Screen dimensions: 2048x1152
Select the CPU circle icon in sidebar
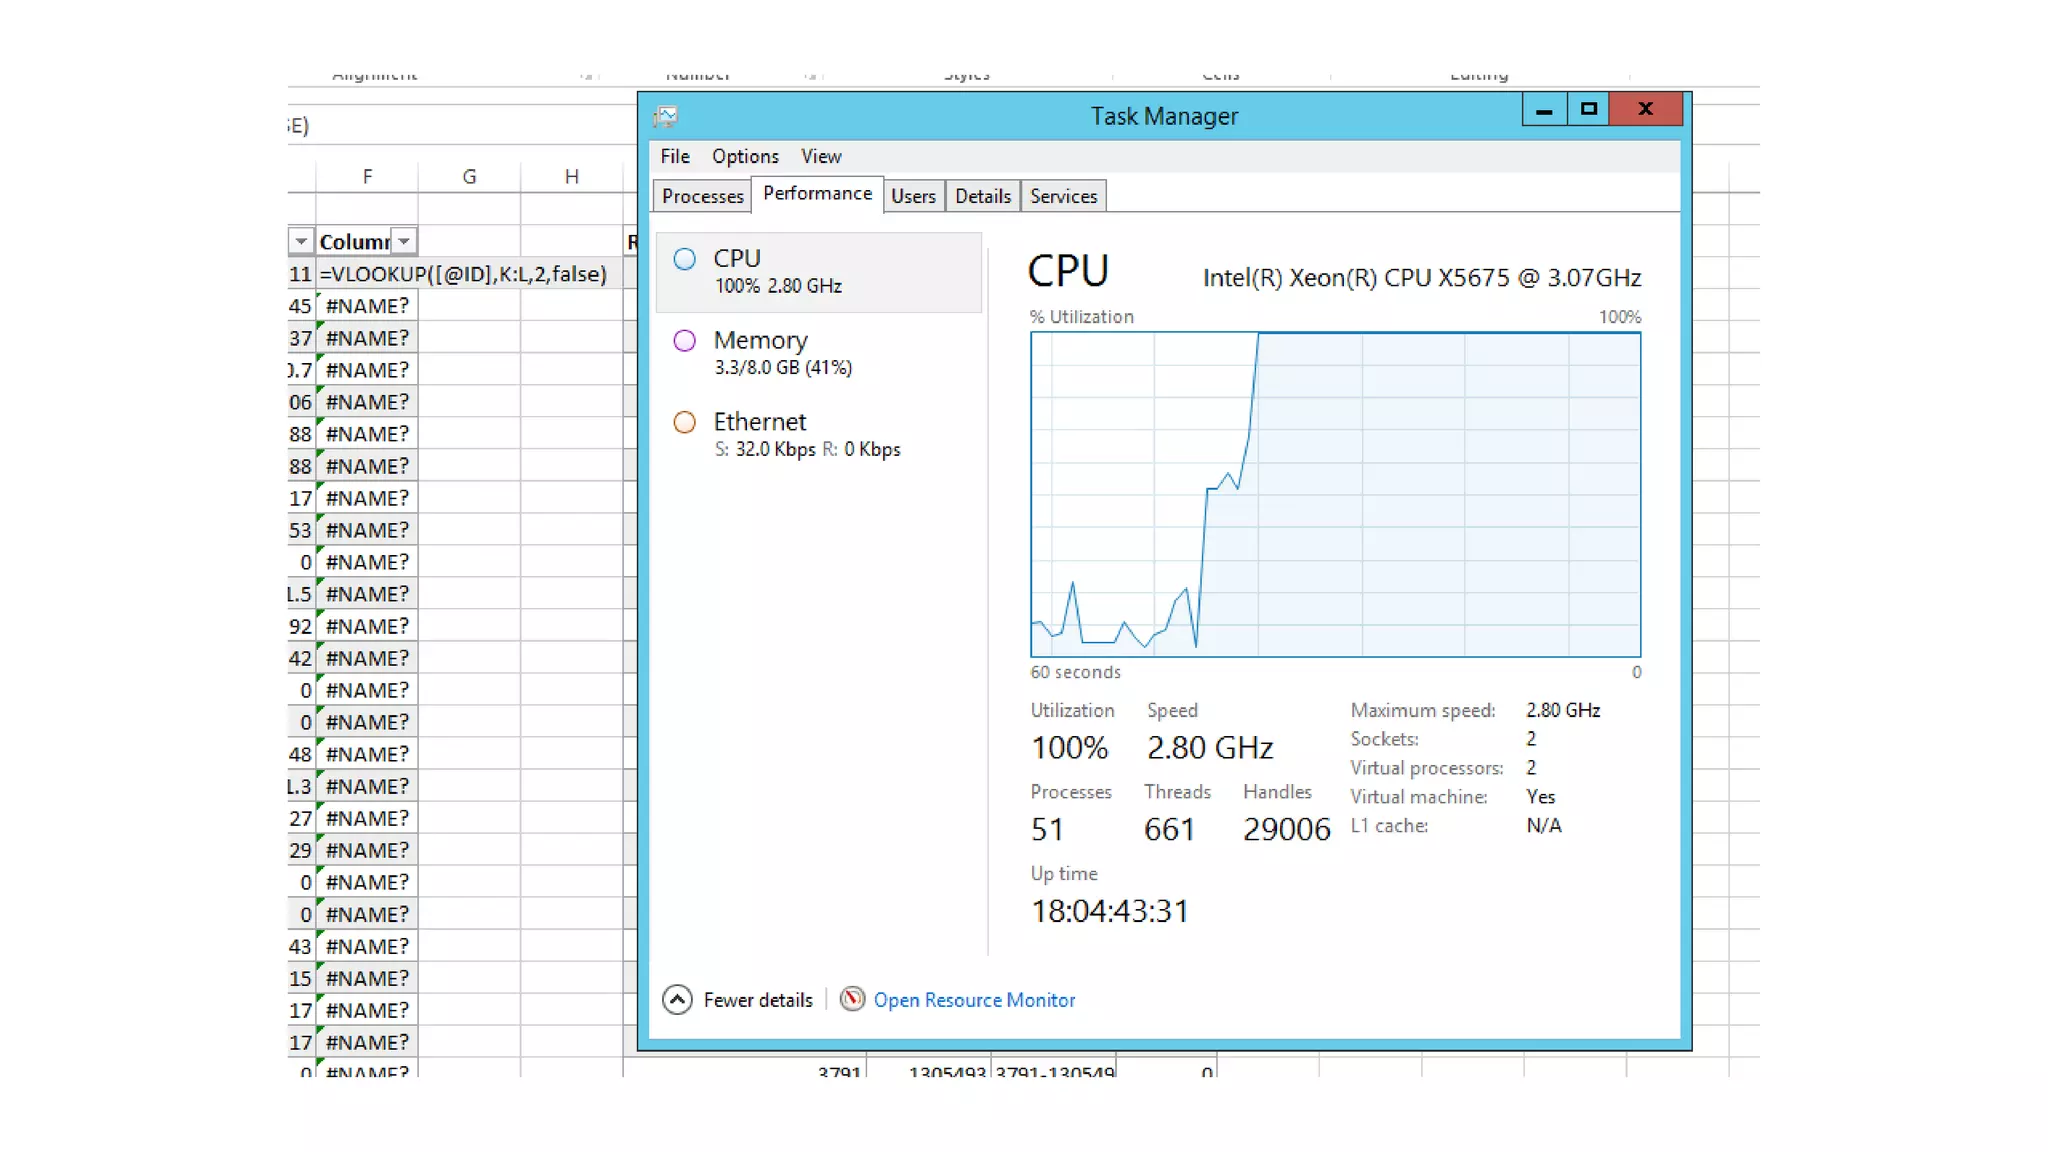[x=685, y=260]
